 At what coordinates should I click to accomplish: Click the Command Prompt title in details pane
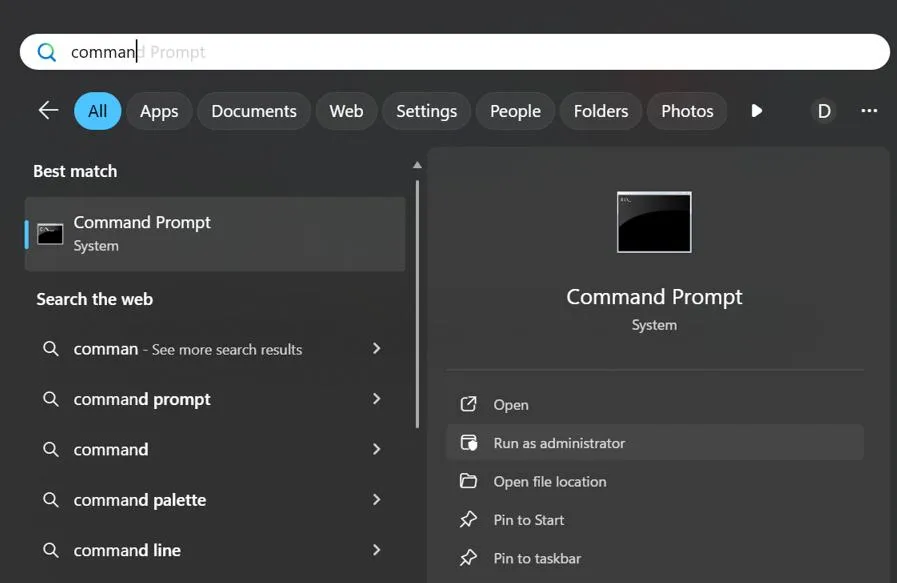654,297
